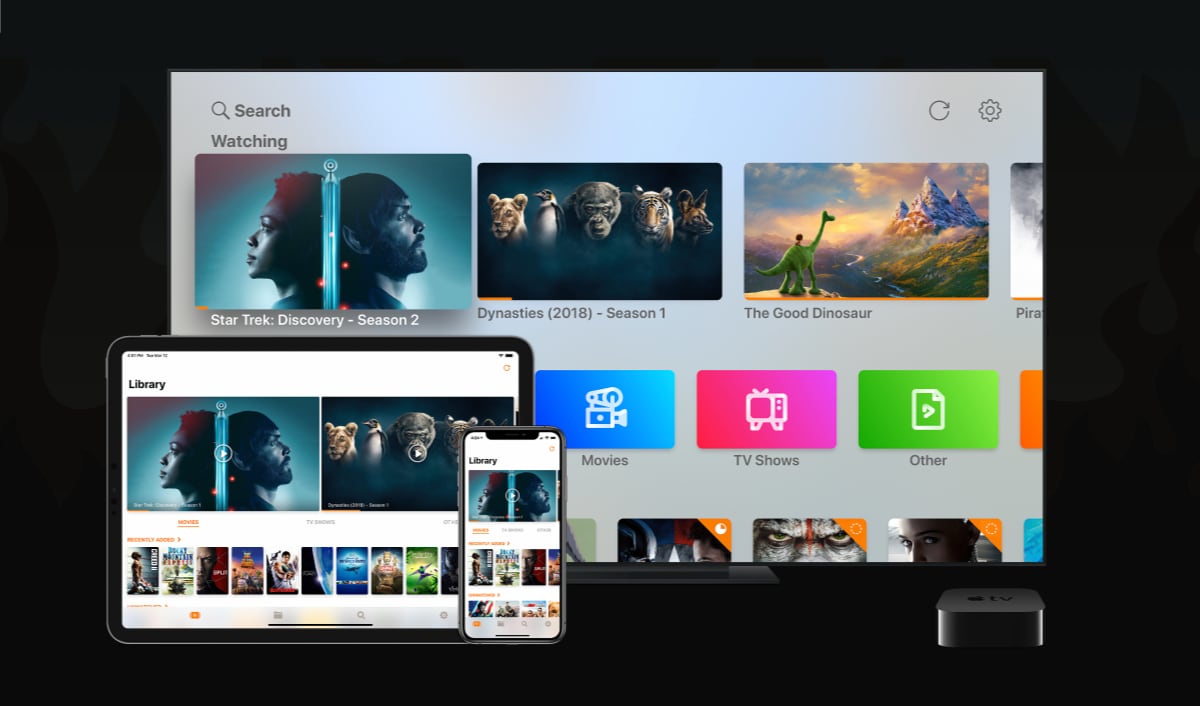Tap the search icon in iPhone tab bar
1200x706 pixels.
point(524,623)
